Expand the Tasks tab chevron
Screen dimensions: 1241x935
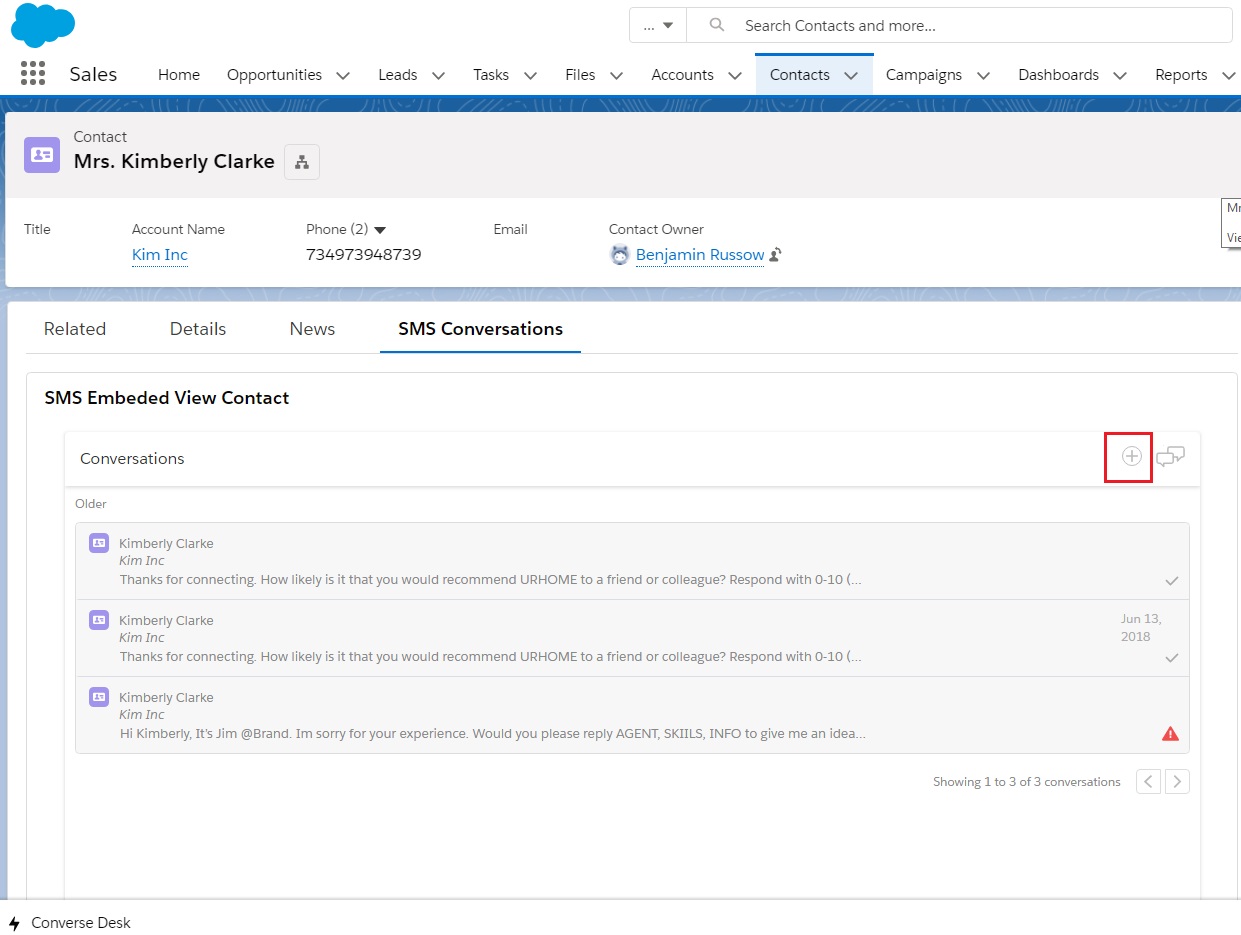(530, 75)
